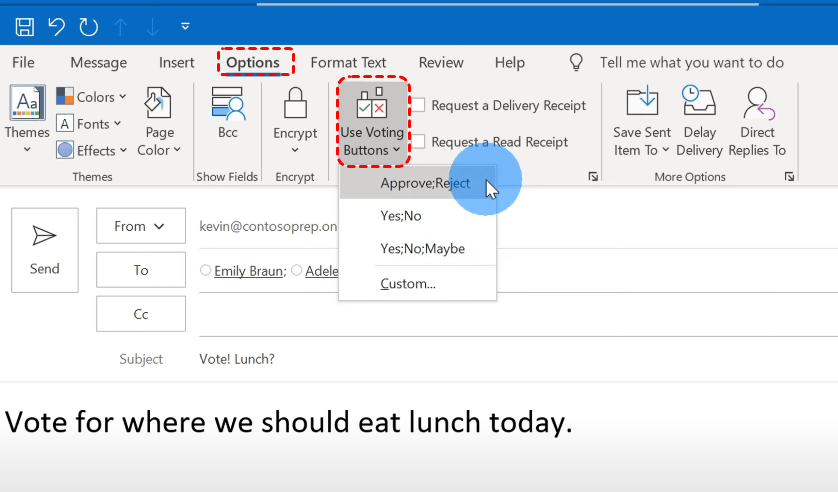
Task: Open Page Color options
Action: click(159, 121)
